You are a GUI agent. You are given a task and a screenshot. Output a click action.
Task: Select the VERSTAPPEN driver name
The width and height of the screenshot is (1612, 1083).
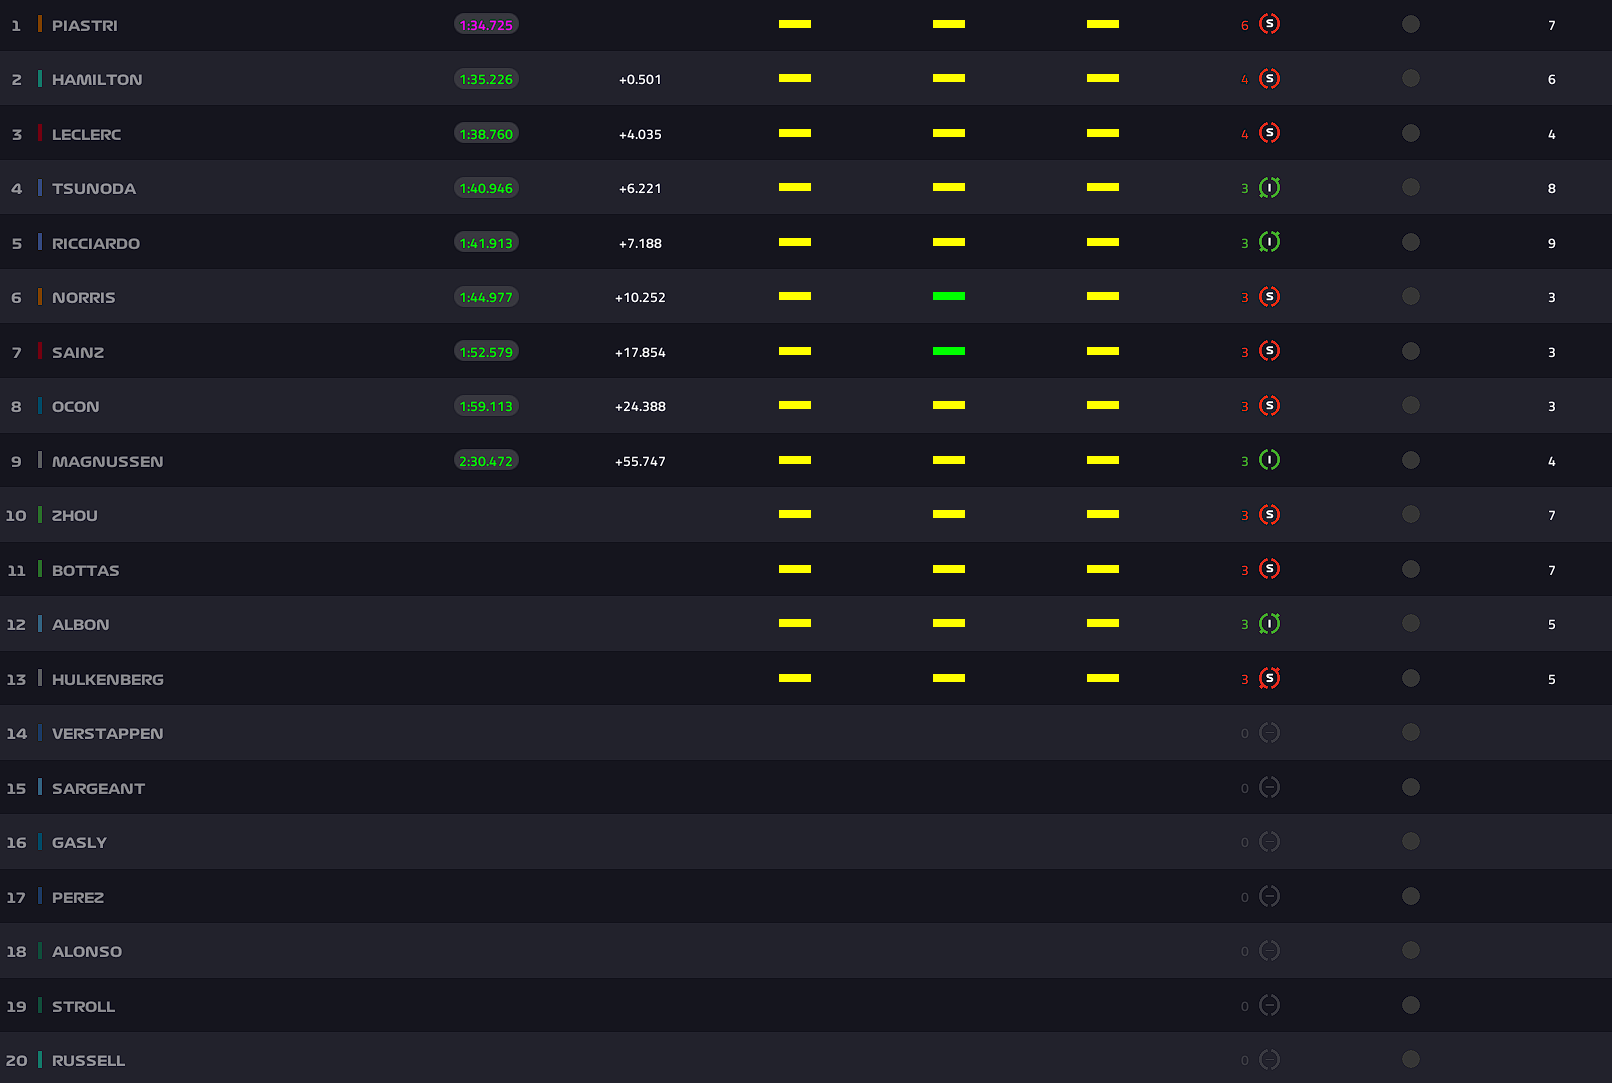tap(108, 733)
